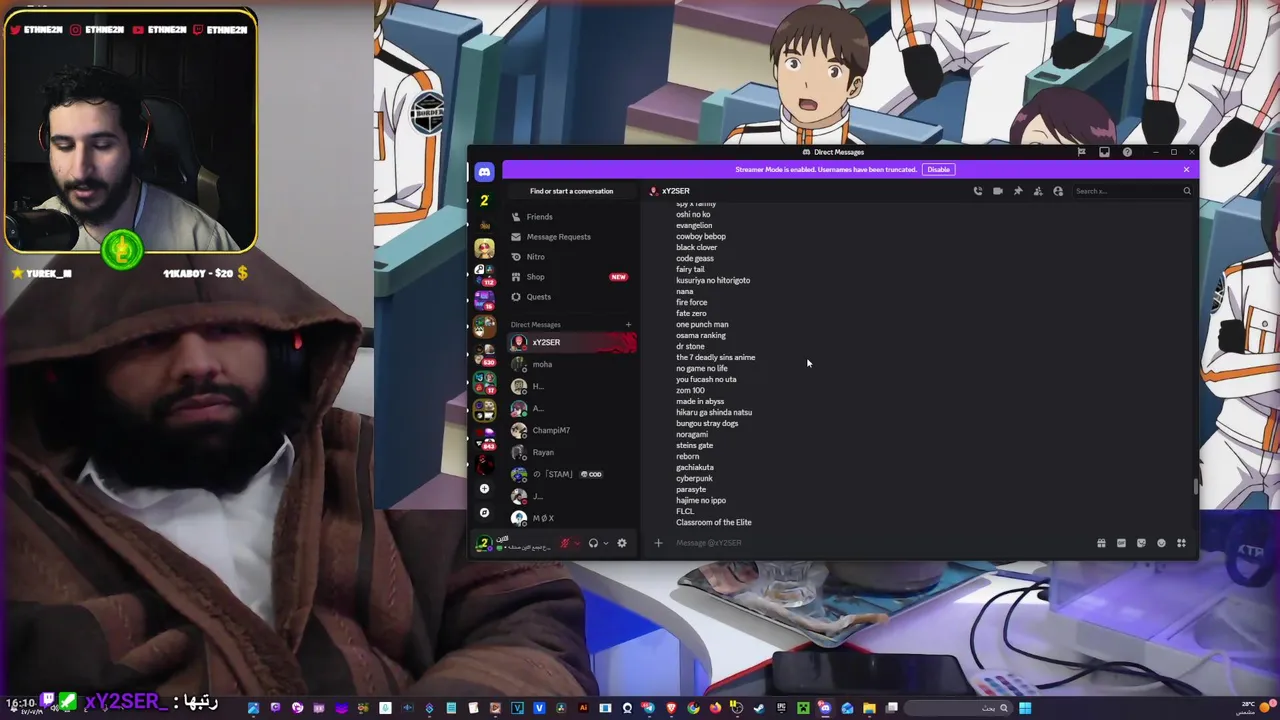Open the GIF picker

pyautogui.click(x=1121, y=543)
